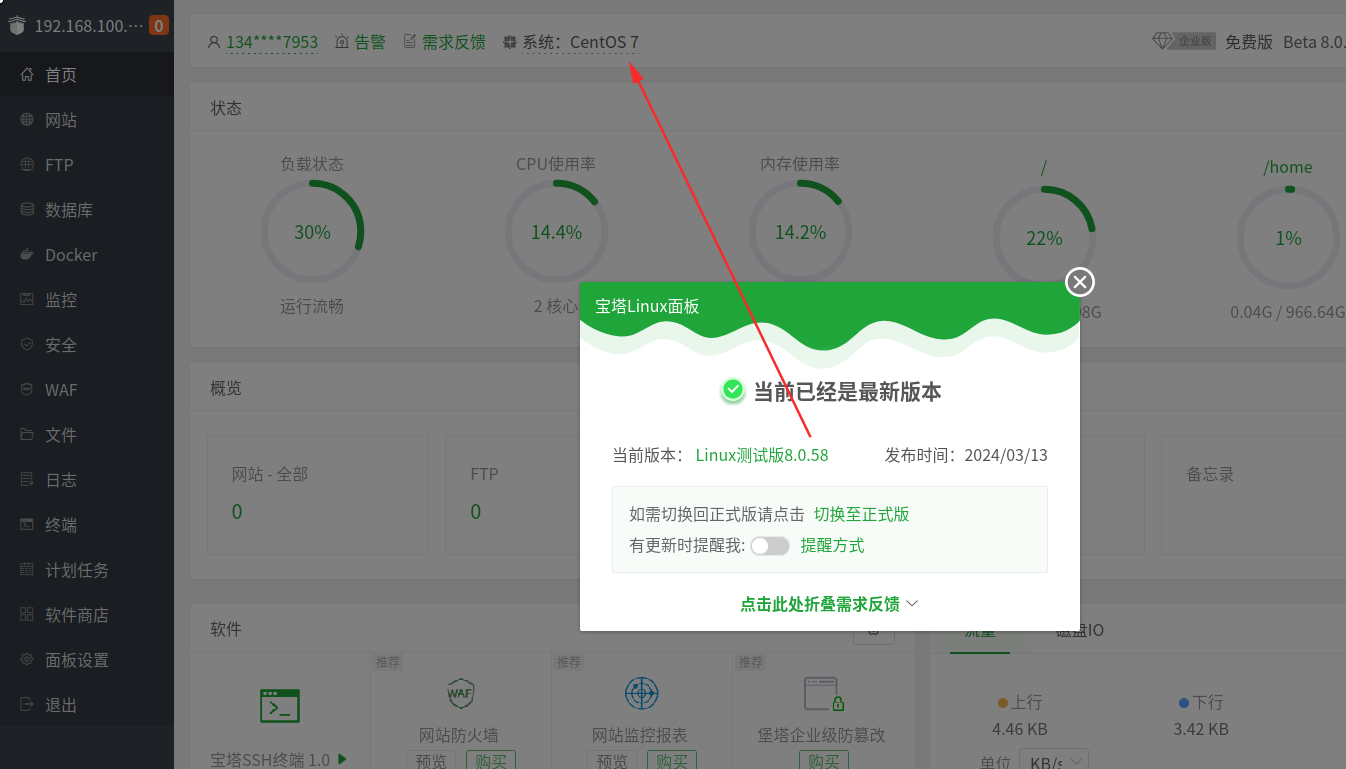Click the green check 当前已经是最新版本 icon
This screenshot has height=769, width=1346.
click(x=733, y=390)
